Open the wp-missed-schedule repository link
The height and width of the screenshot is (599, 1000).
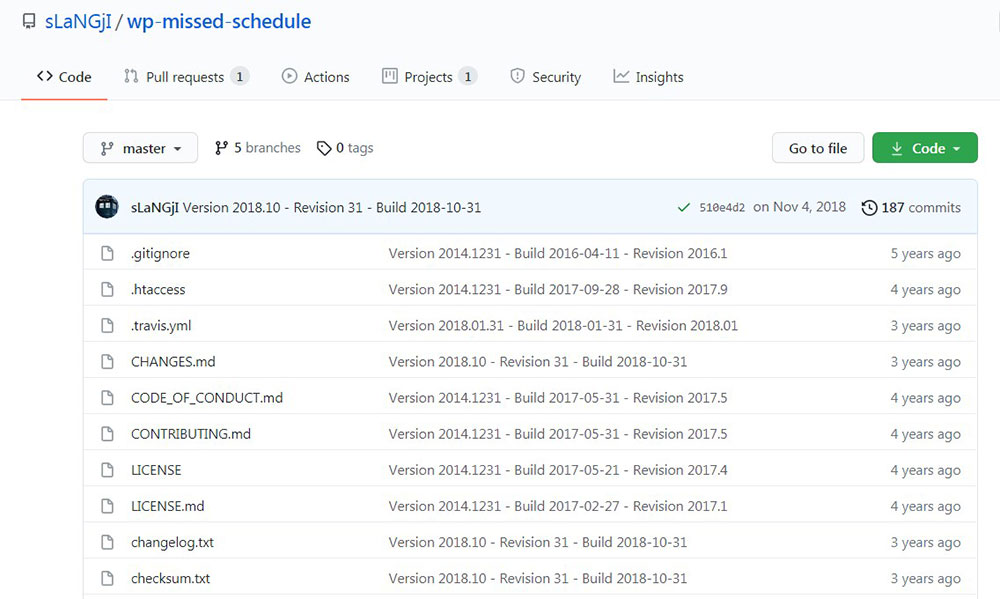[x=219, y=22]
